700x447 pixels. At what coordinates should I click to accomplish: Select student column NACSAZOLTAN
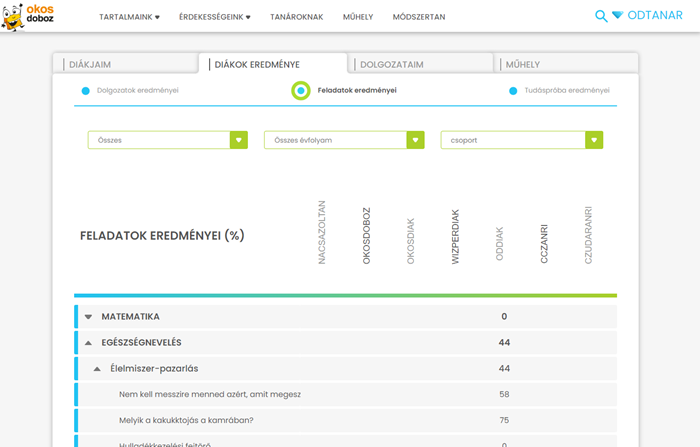(x=322, y=232)
